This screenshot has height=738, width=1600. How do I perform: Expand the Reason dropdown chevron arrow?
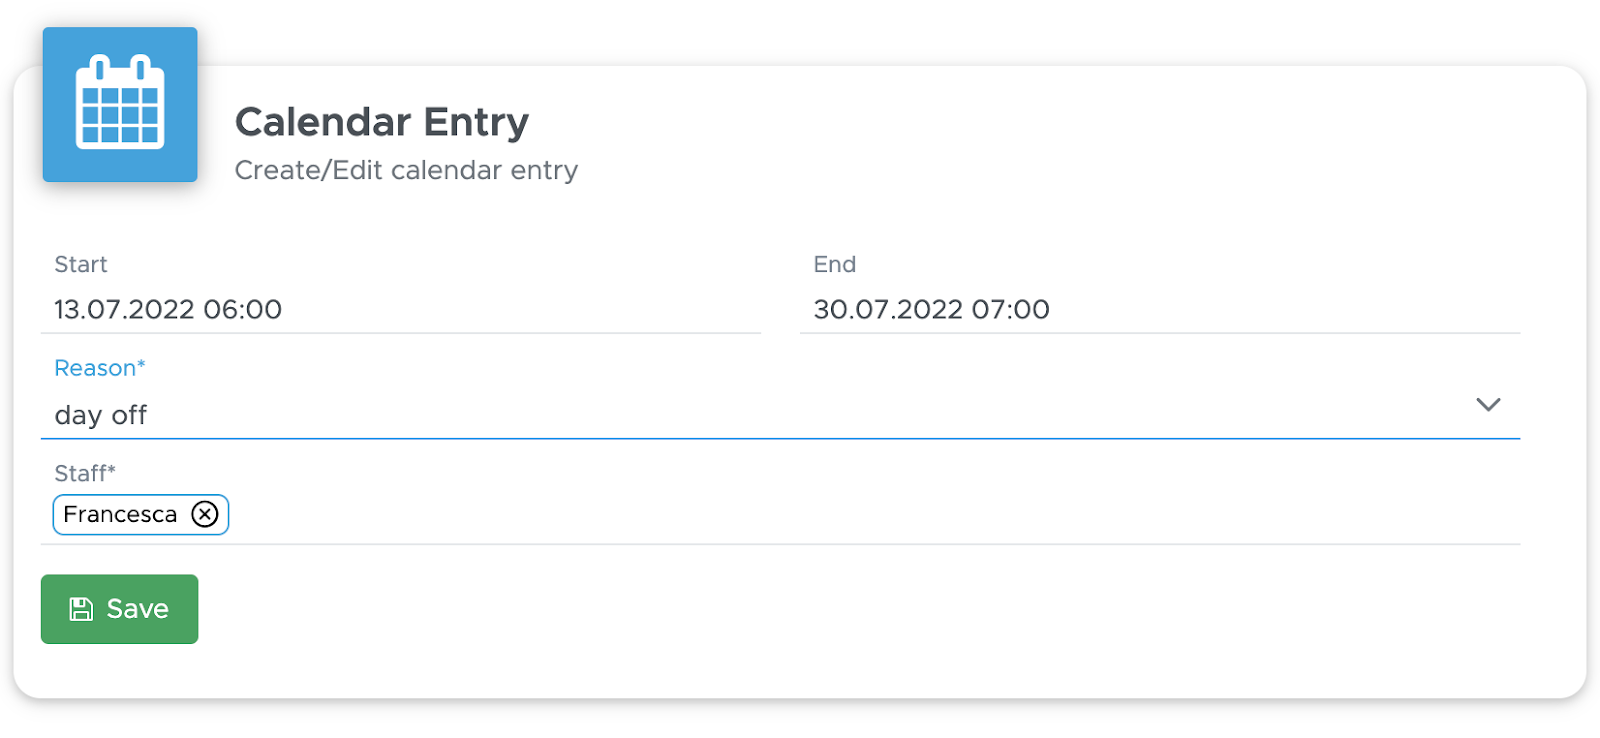point(1488,404)
